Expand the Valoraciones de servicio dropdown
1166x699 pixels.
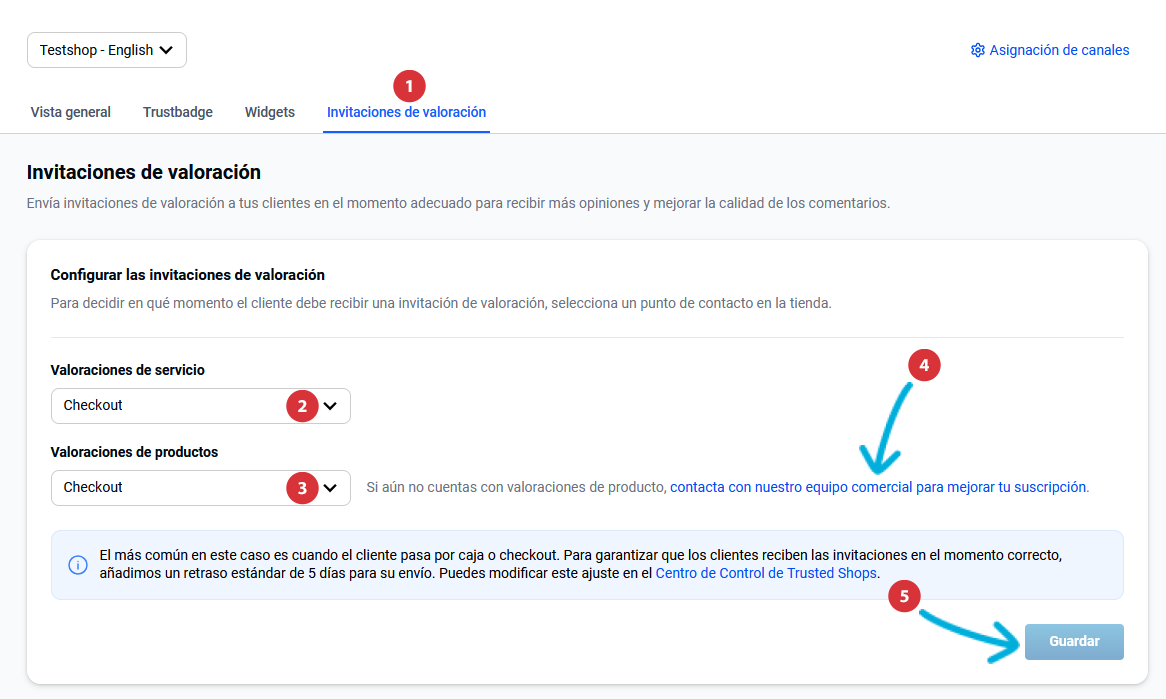pos(200,406)
